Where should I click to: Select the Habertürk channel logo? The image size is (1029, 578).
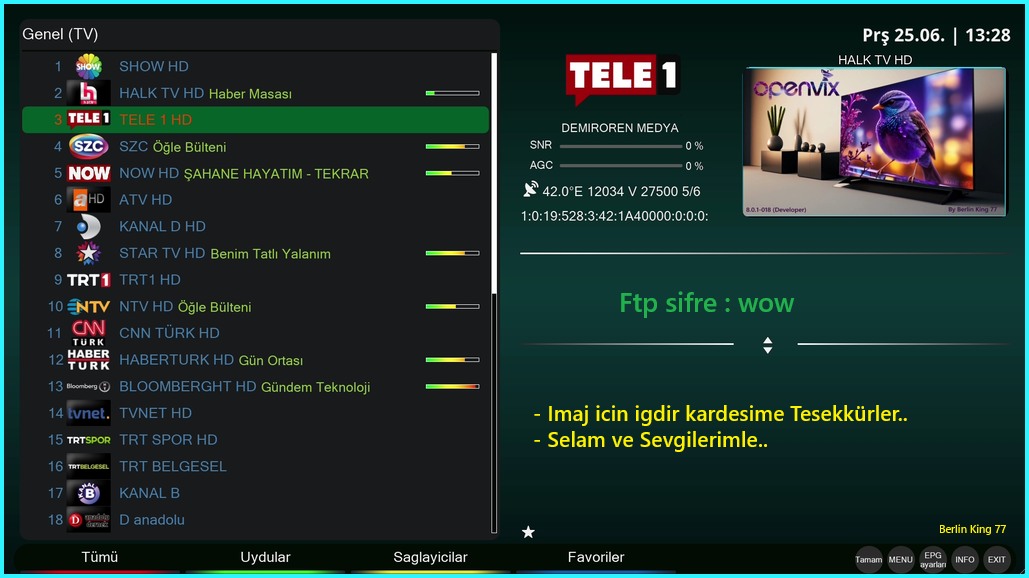pyautogui.click(x=88, y=360)
